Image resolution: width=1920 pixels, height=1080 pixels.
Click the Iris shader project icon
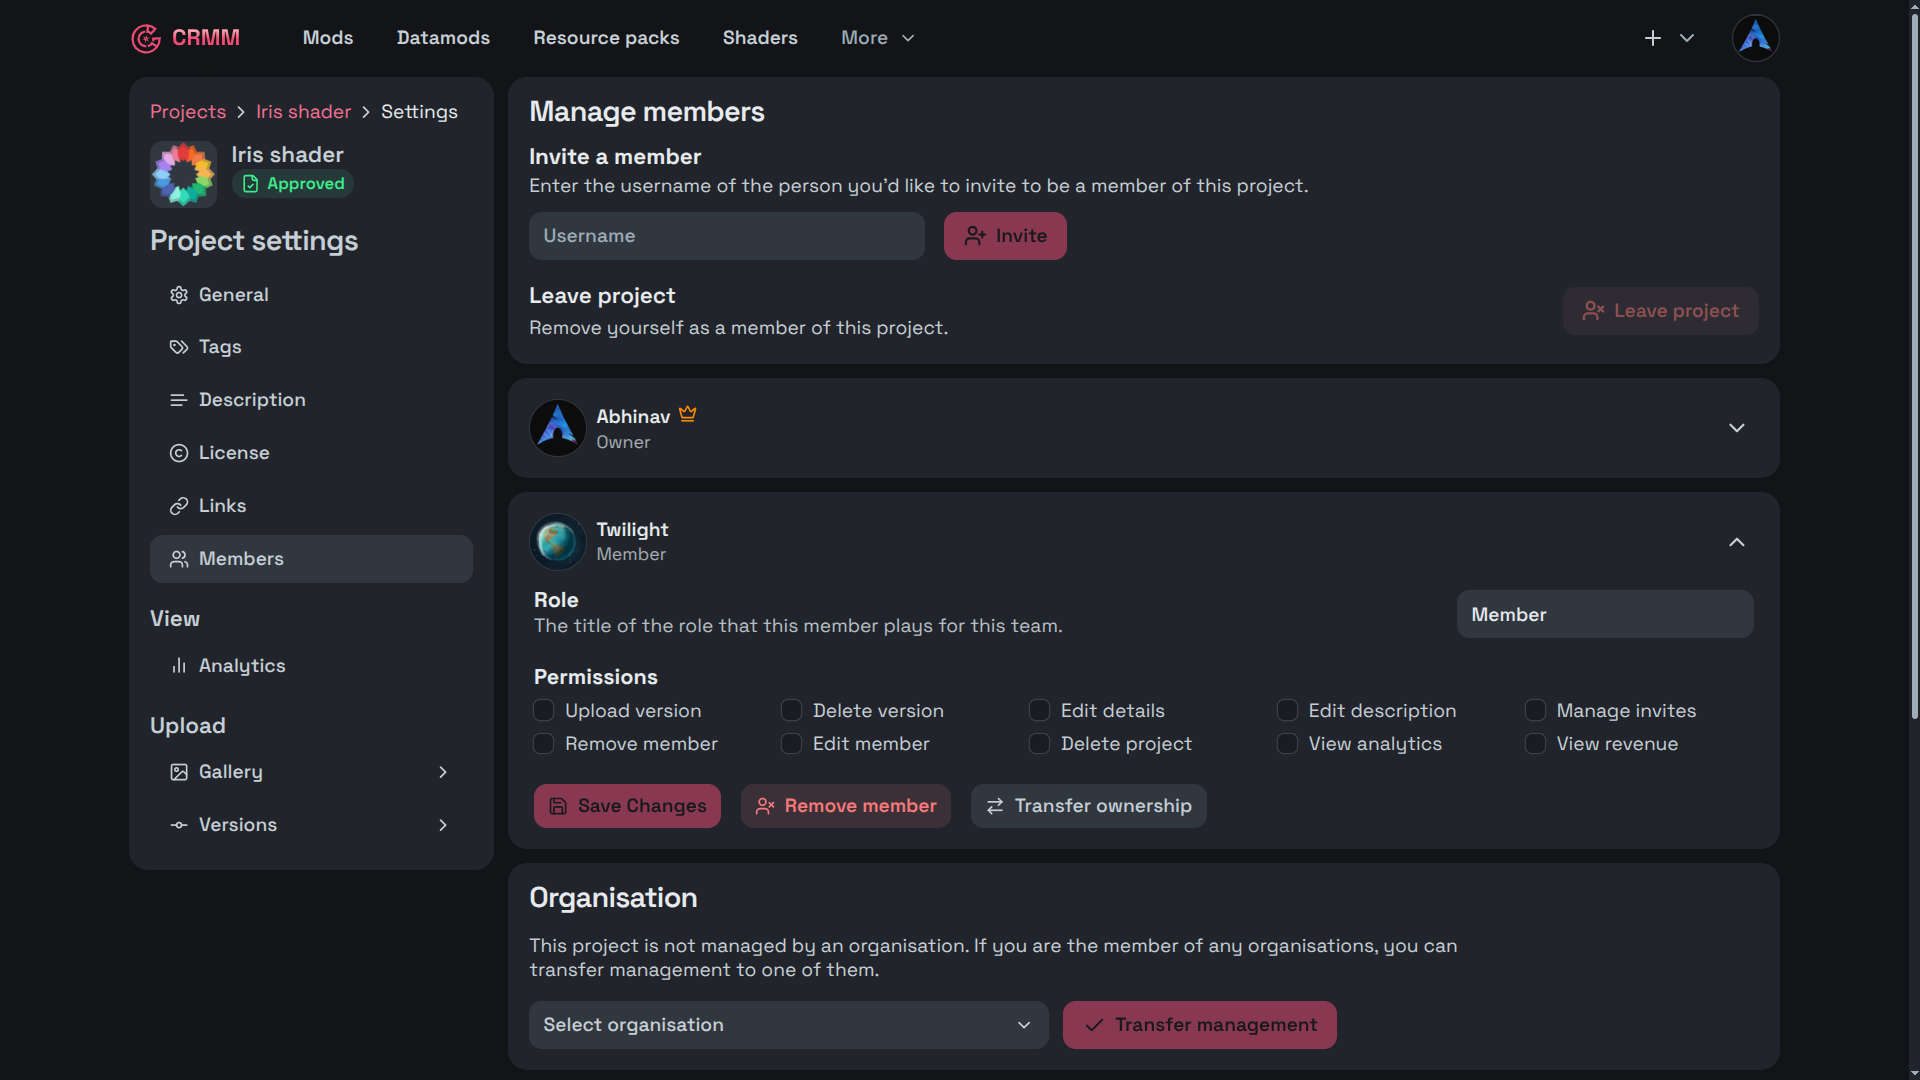coord(183,174)
